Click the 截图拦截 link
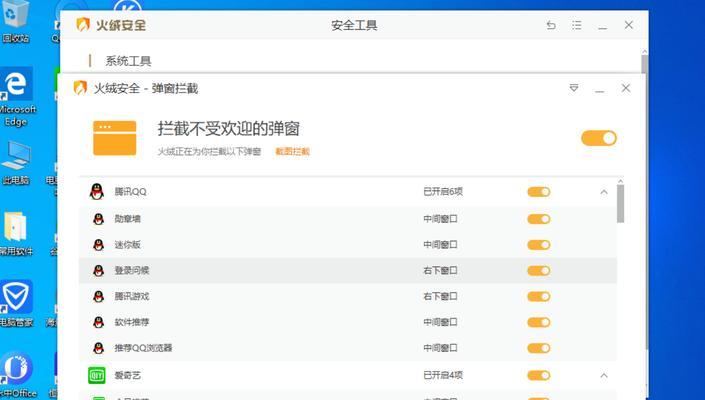 tap(293, 151)
